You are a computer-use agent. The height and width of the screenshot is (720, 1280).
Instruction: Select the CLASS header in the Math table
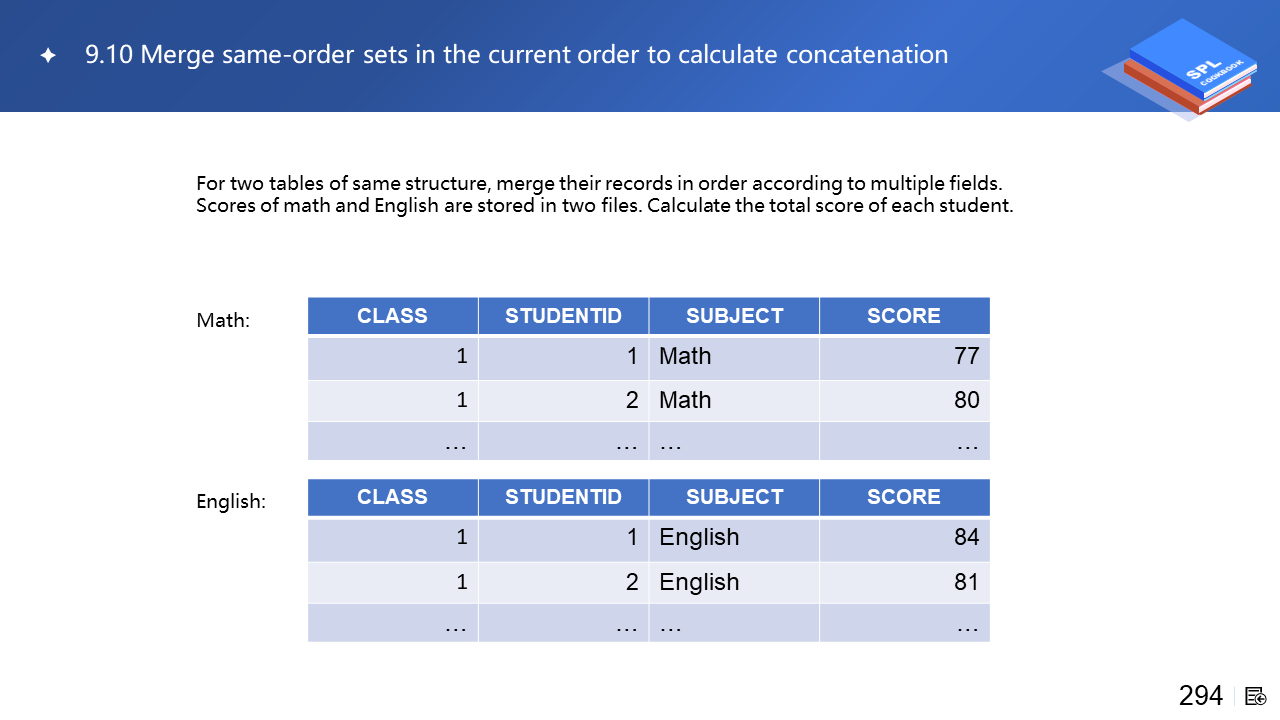[x=392, y=316]
